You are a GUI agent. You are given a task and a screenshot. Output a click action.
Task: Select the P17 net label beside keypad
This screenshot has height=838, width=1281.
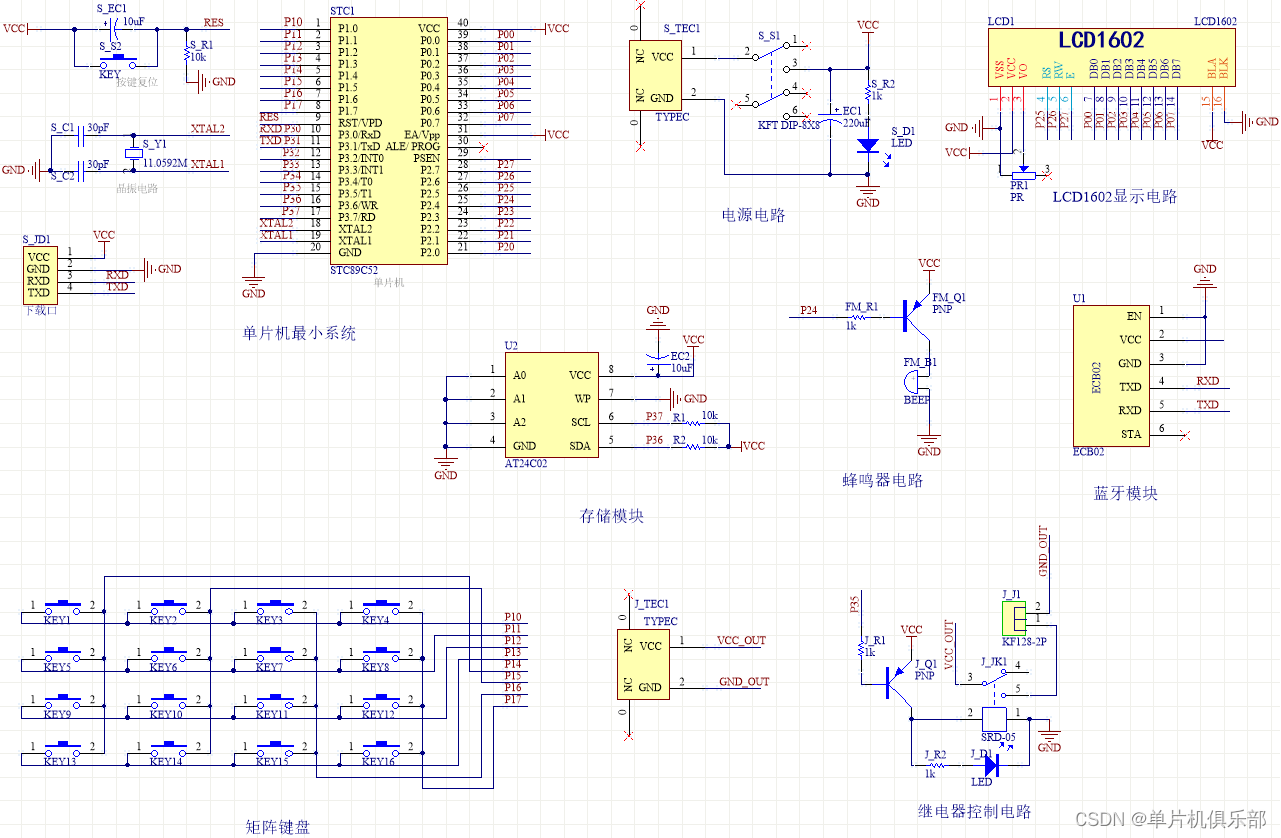pyautogui.click(x=513, y=699)
